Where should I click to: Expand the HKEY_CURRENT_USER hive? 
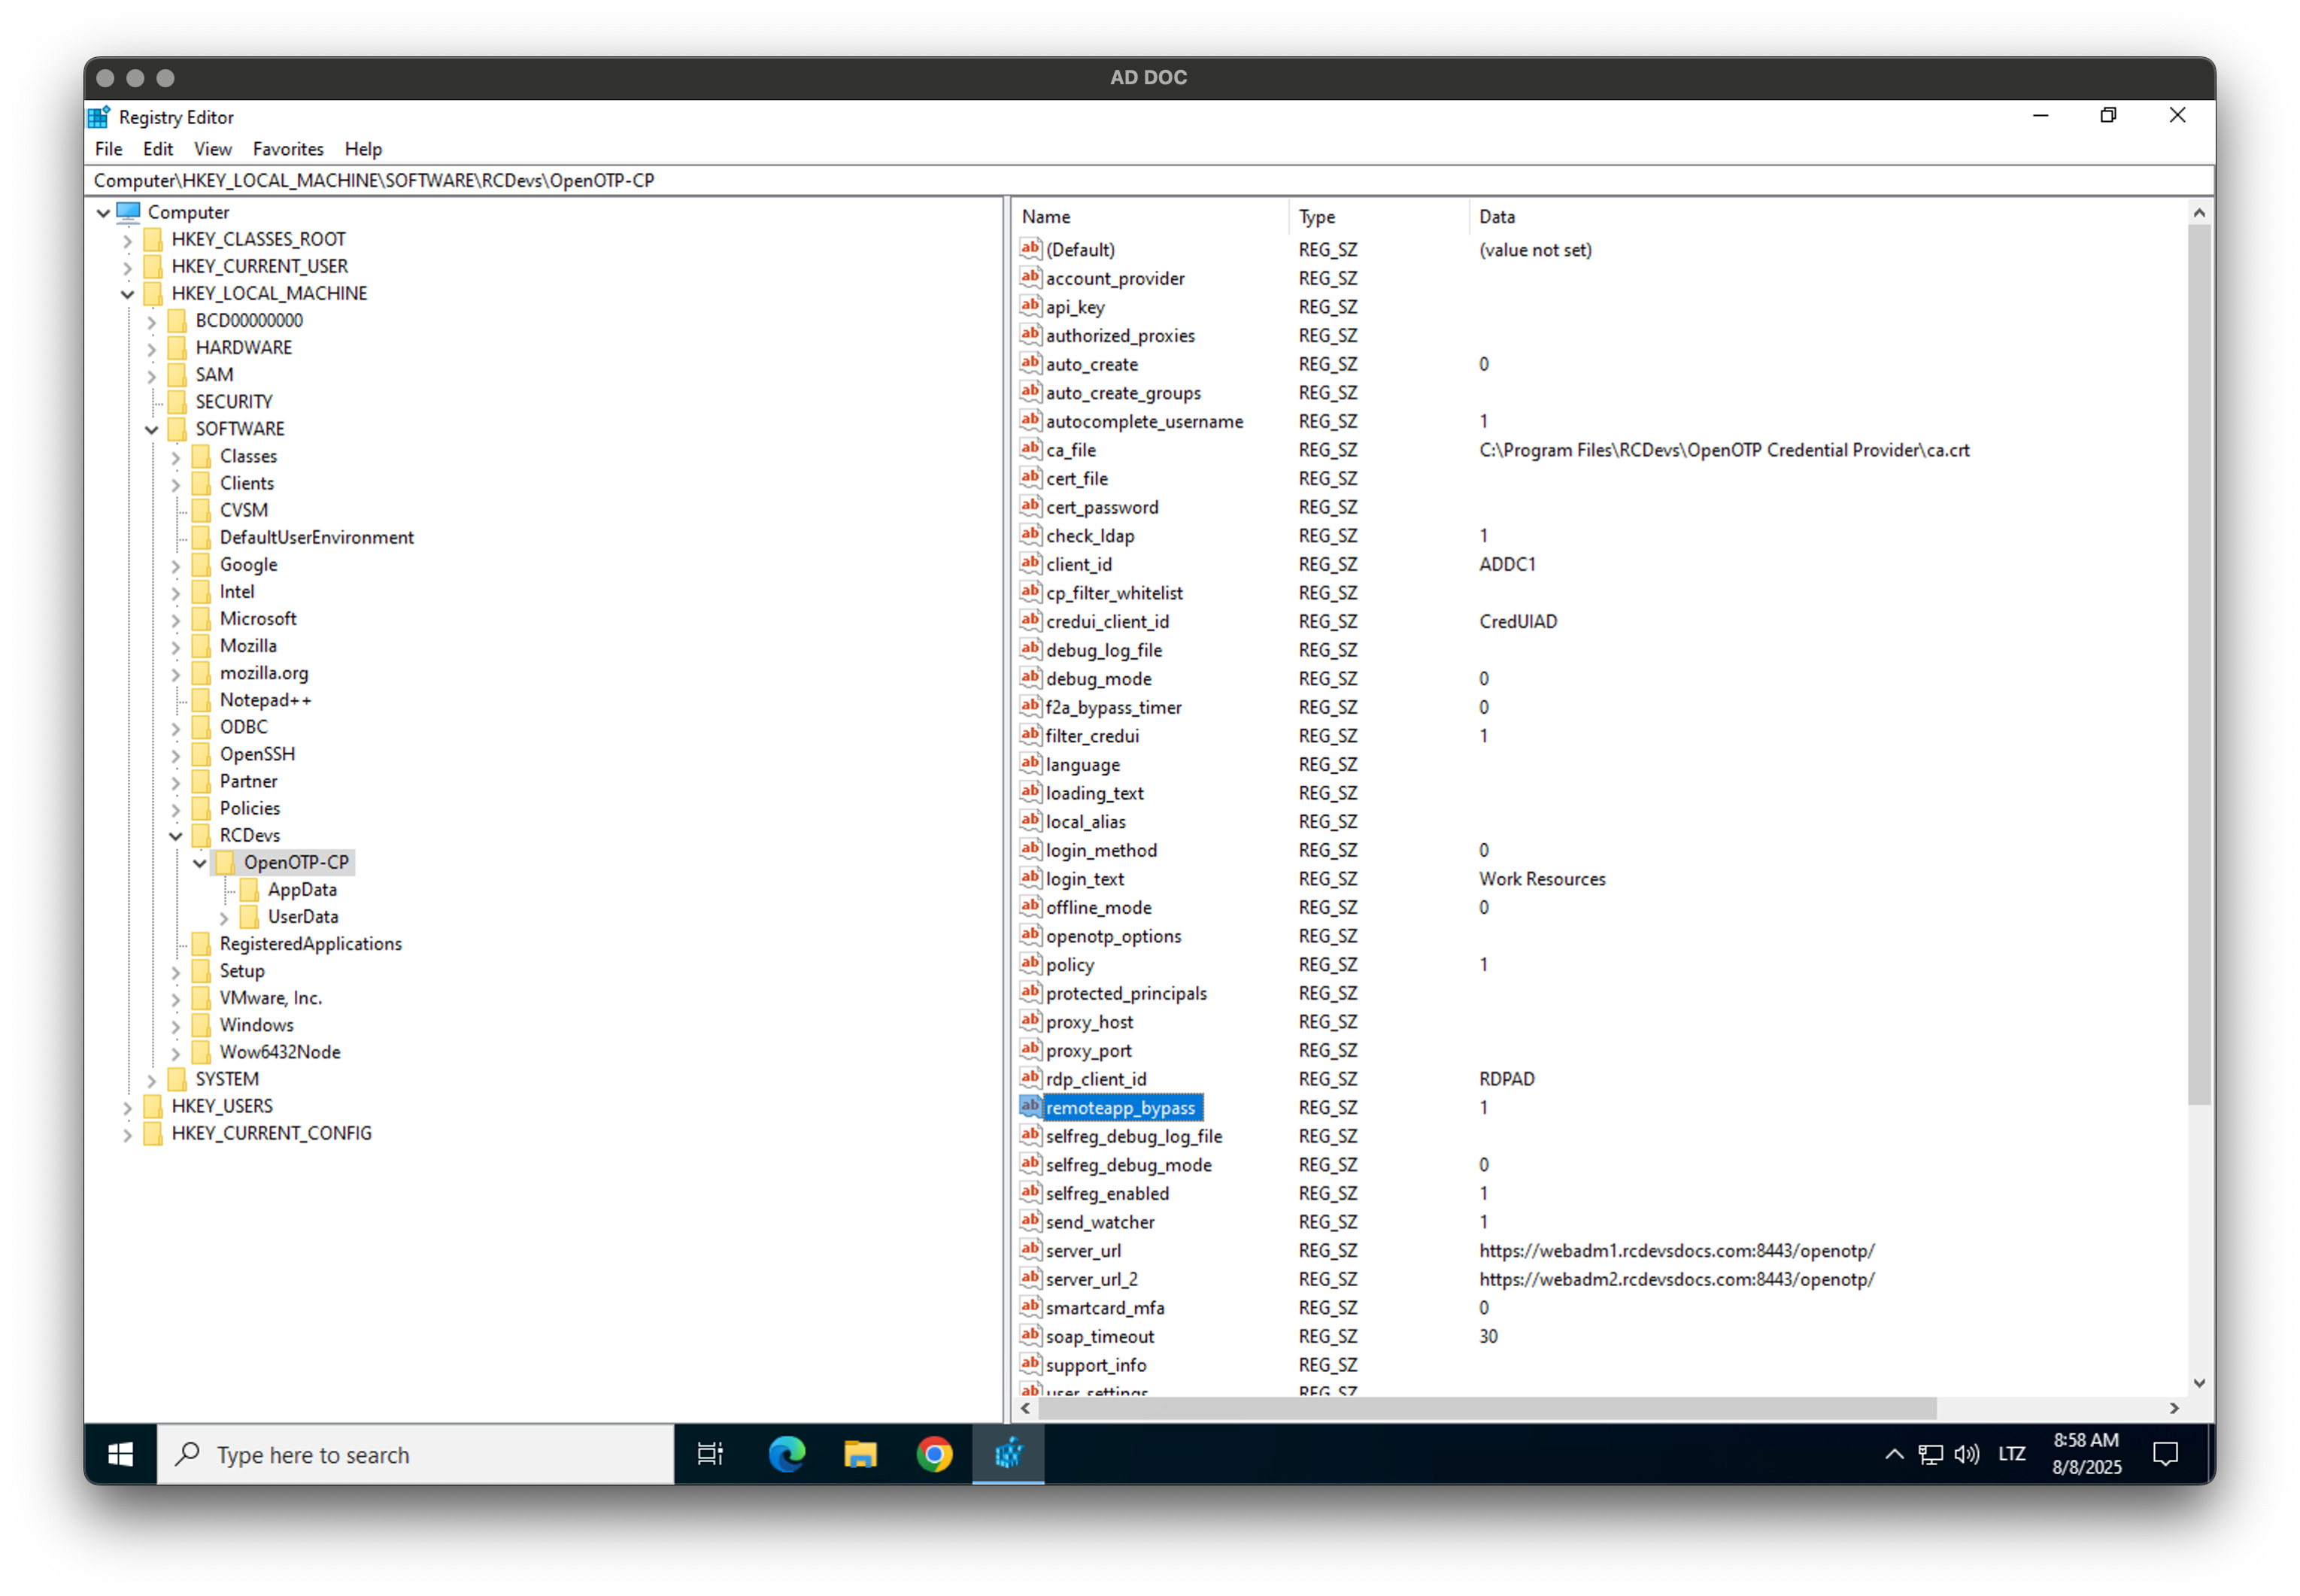click(x=127, y=267)
